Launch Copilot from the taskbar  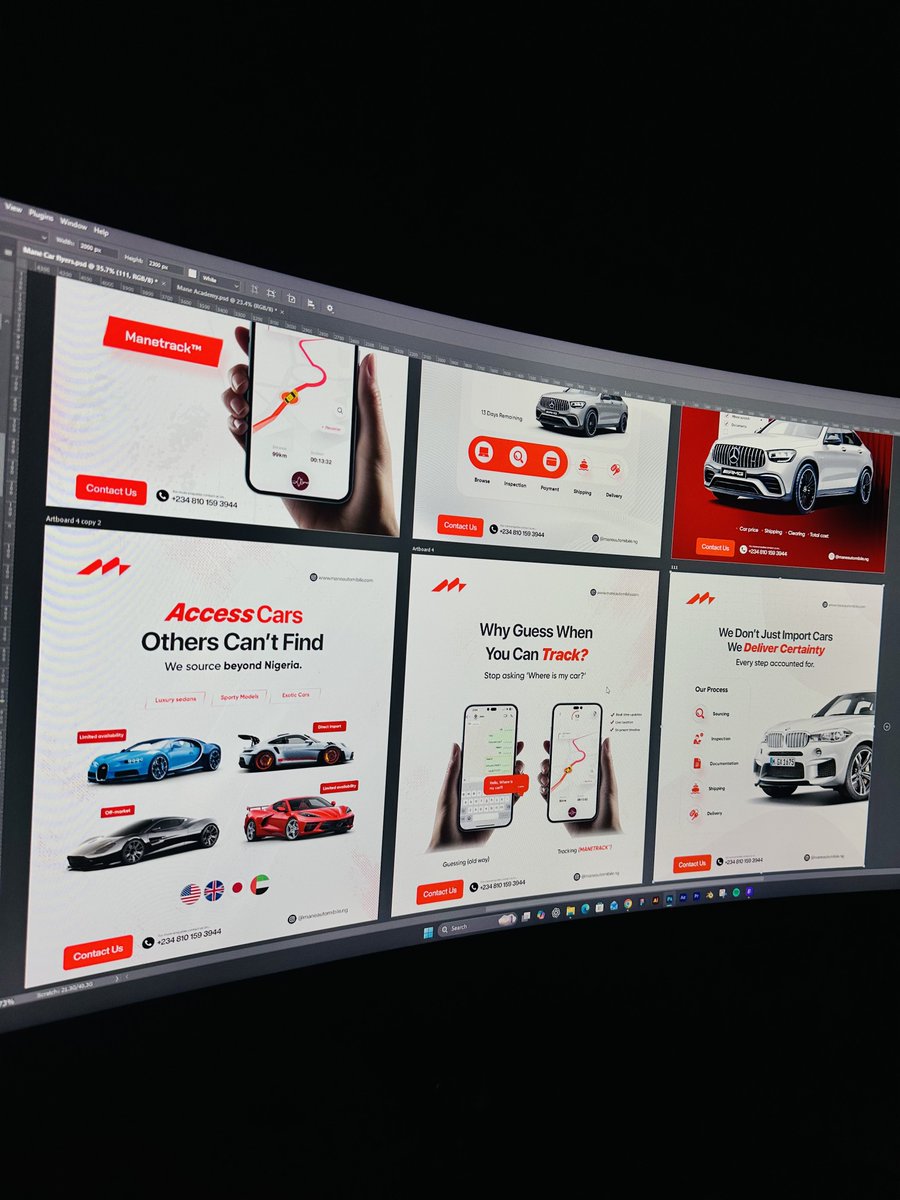click(x=541, y=914)
